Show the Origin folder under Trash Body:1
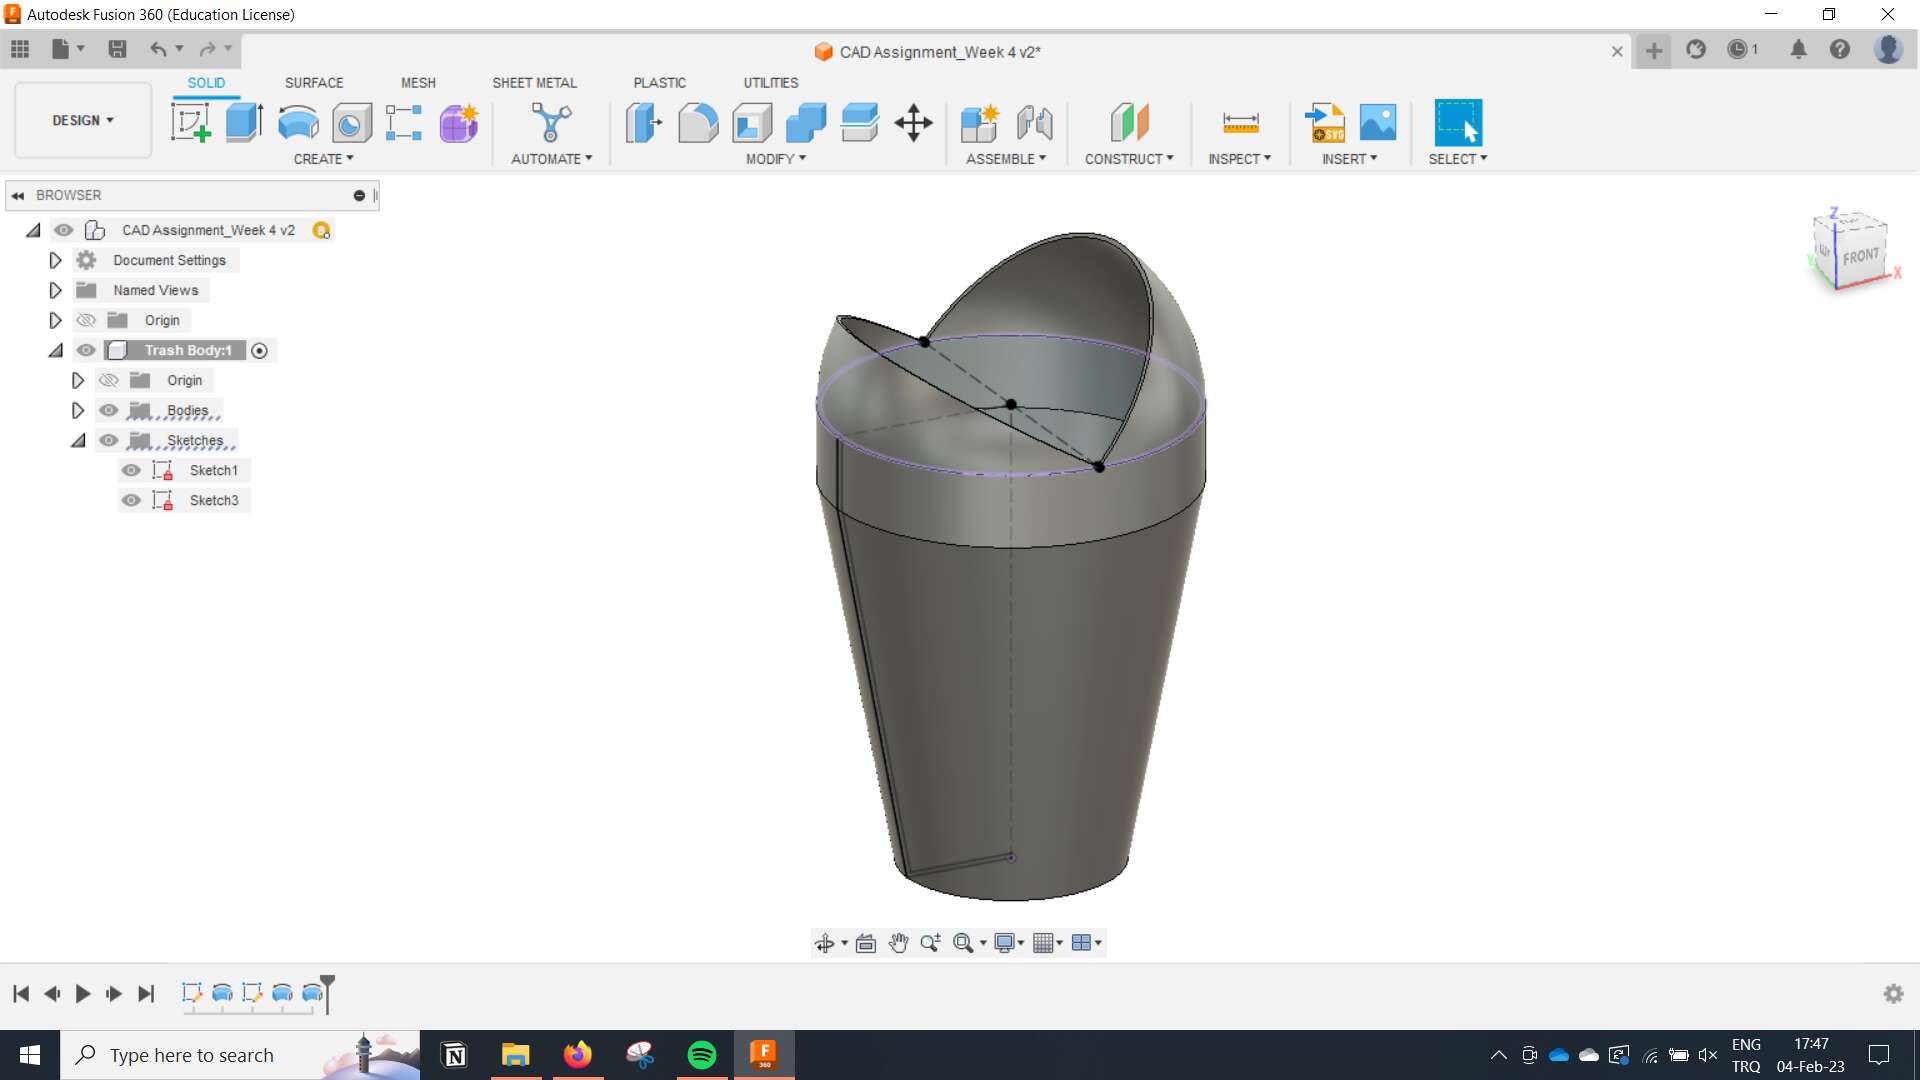This screenshot has height=1080, width=1920. click(x=109, y=380)
